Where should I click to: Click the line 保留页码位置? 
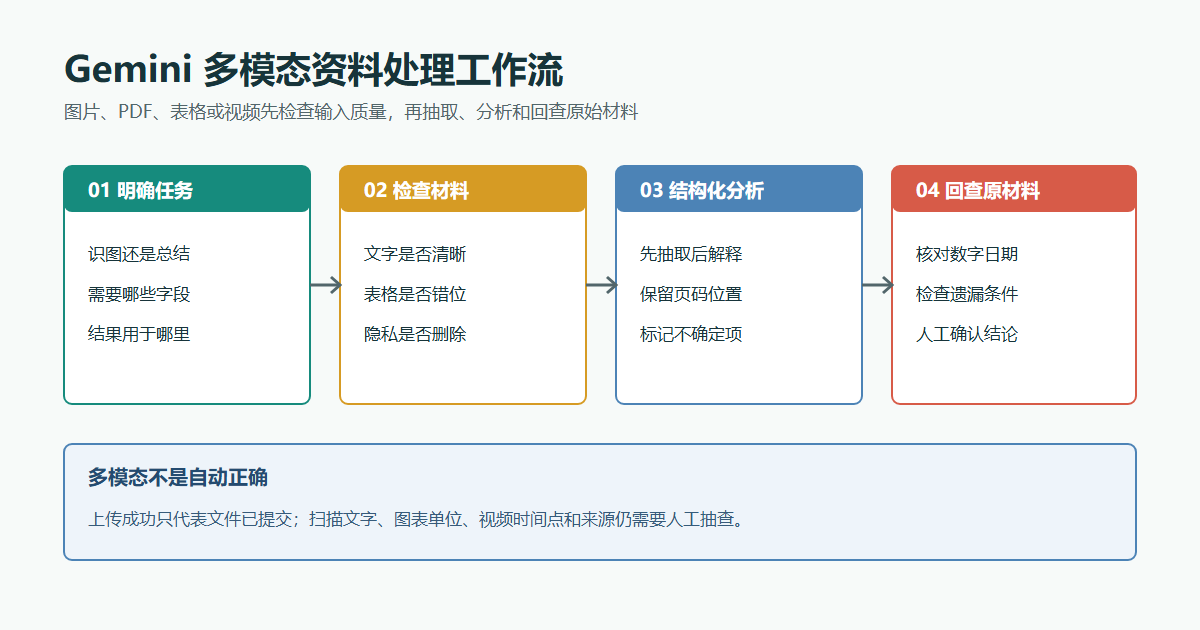point(691,294)
